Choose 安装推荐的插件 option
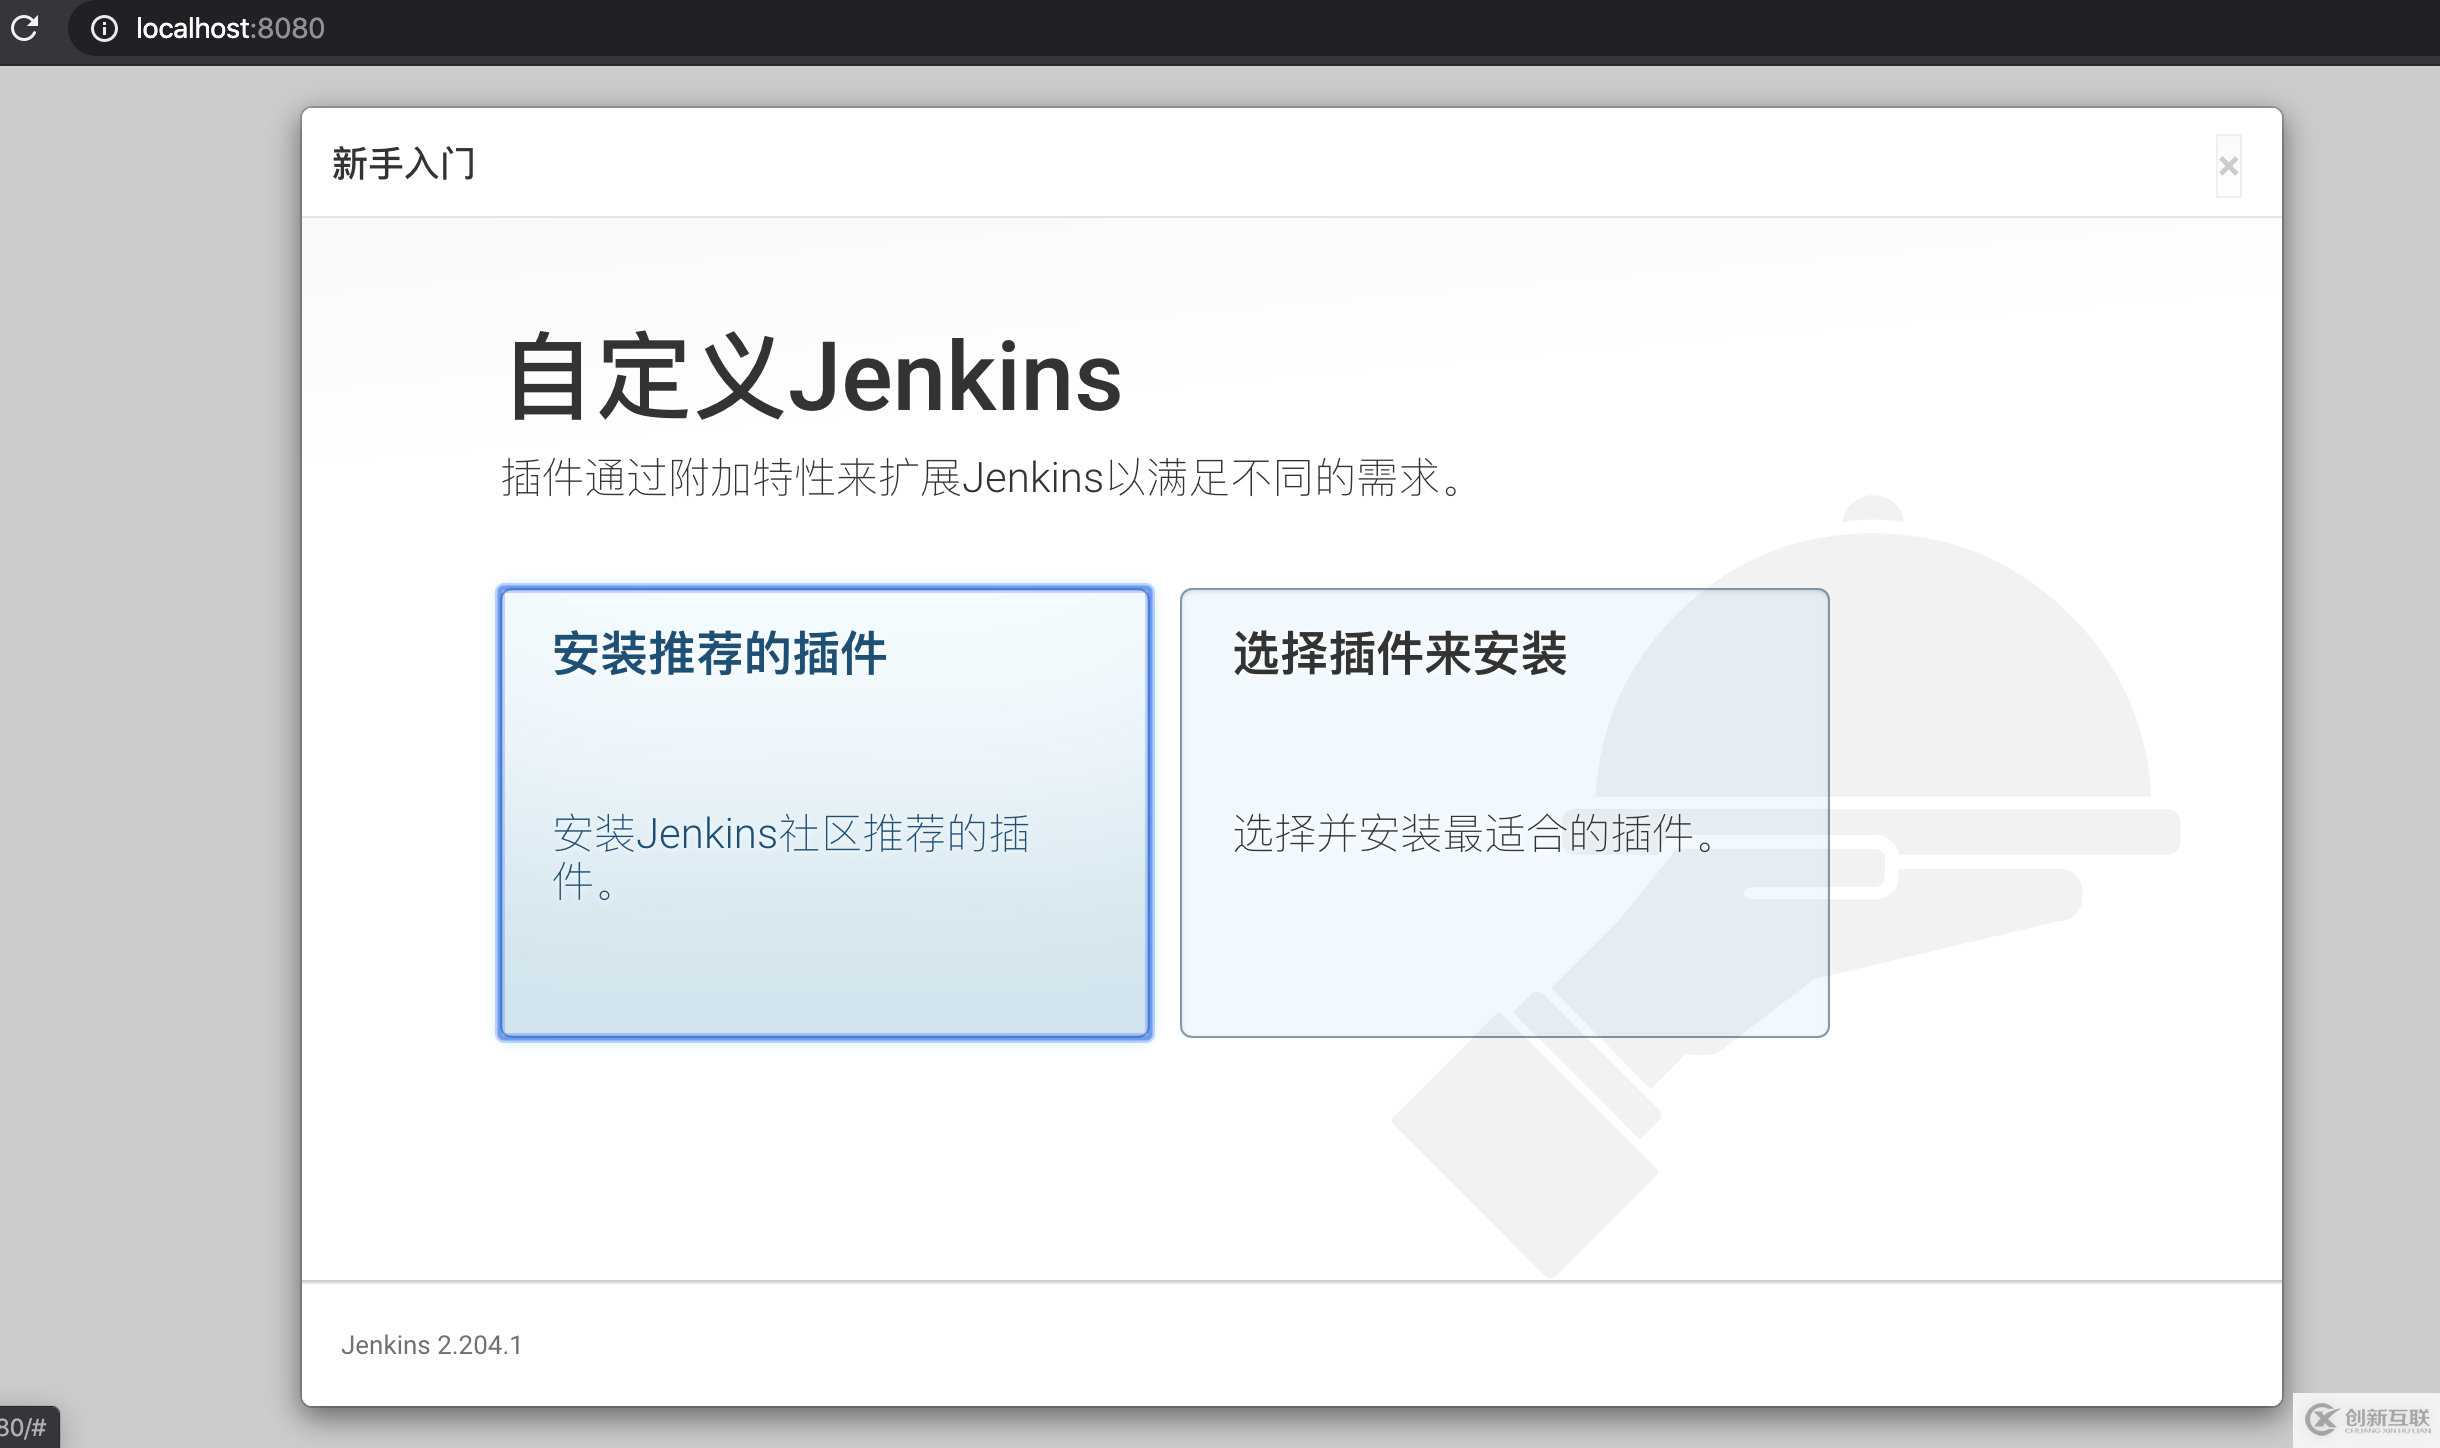The height and width of the screenshot is (1448, 2440). [825, 813]
